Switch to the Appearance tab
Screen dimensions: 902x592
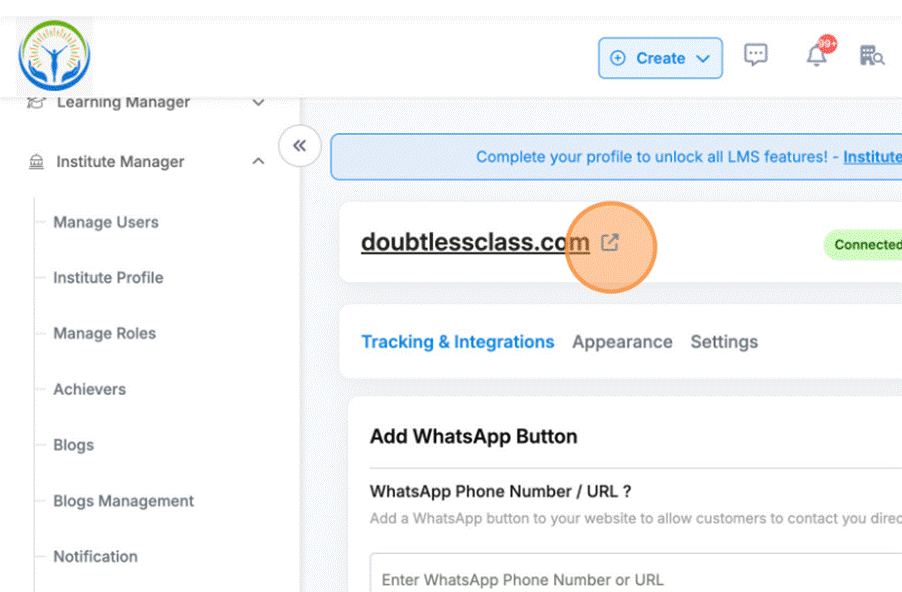(x=622, y=342)
